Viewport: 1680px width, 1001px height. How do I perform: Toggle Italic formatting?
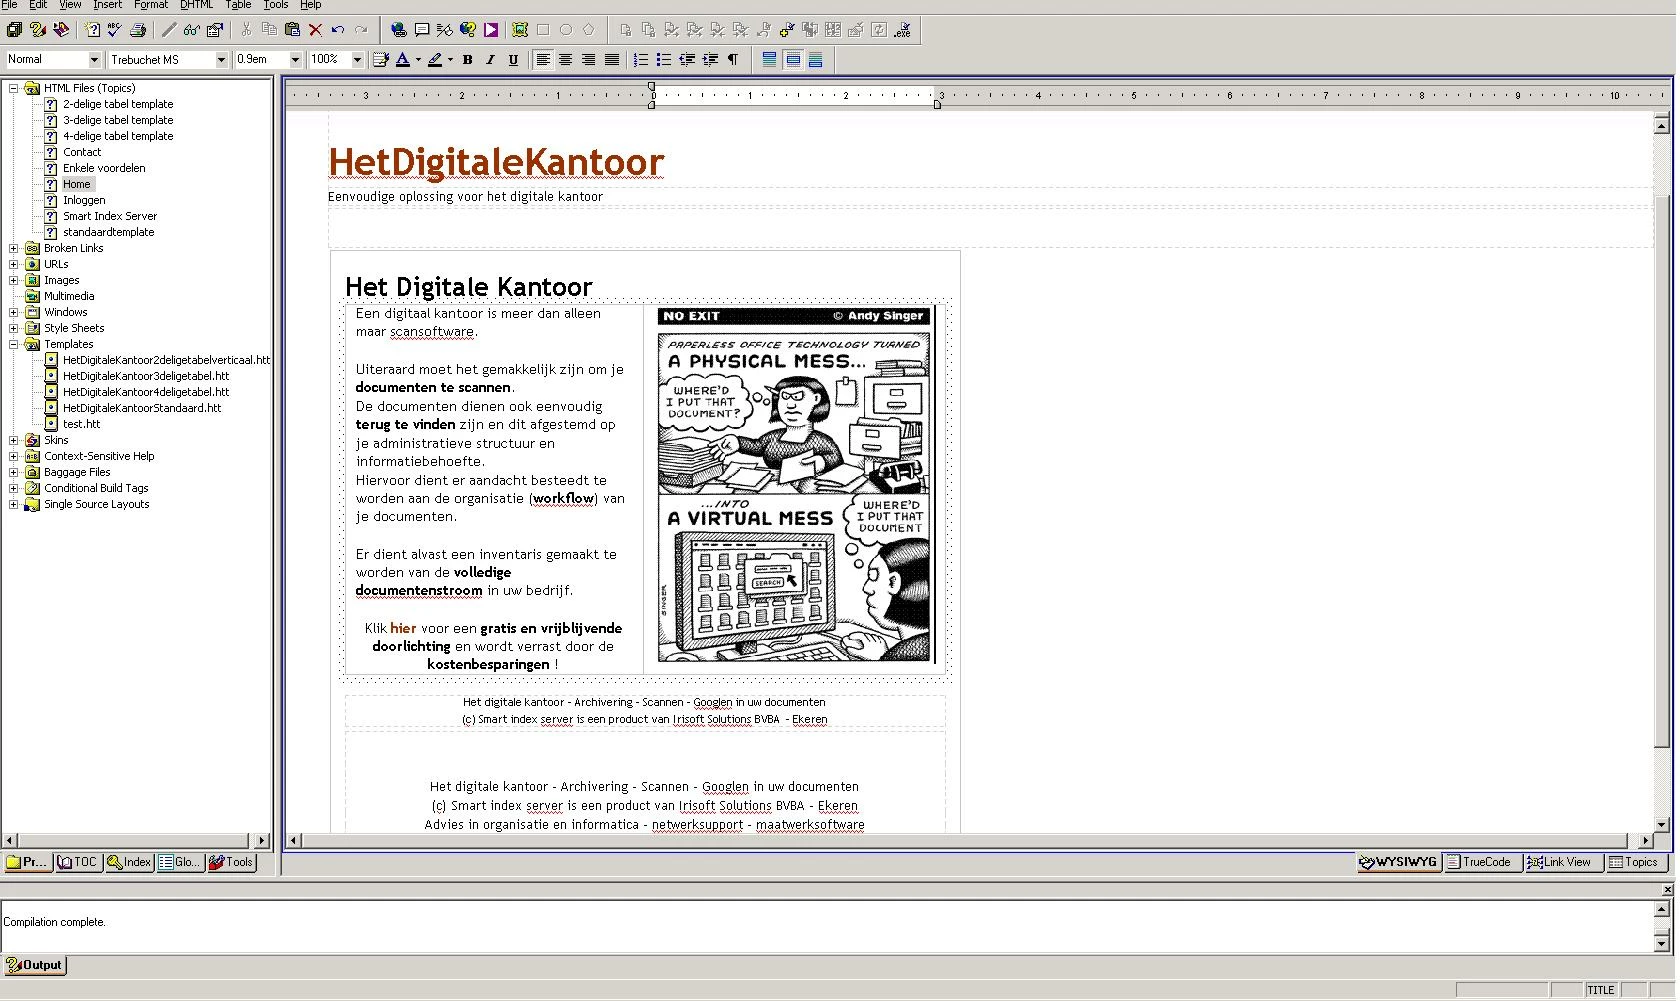[490, 60]
